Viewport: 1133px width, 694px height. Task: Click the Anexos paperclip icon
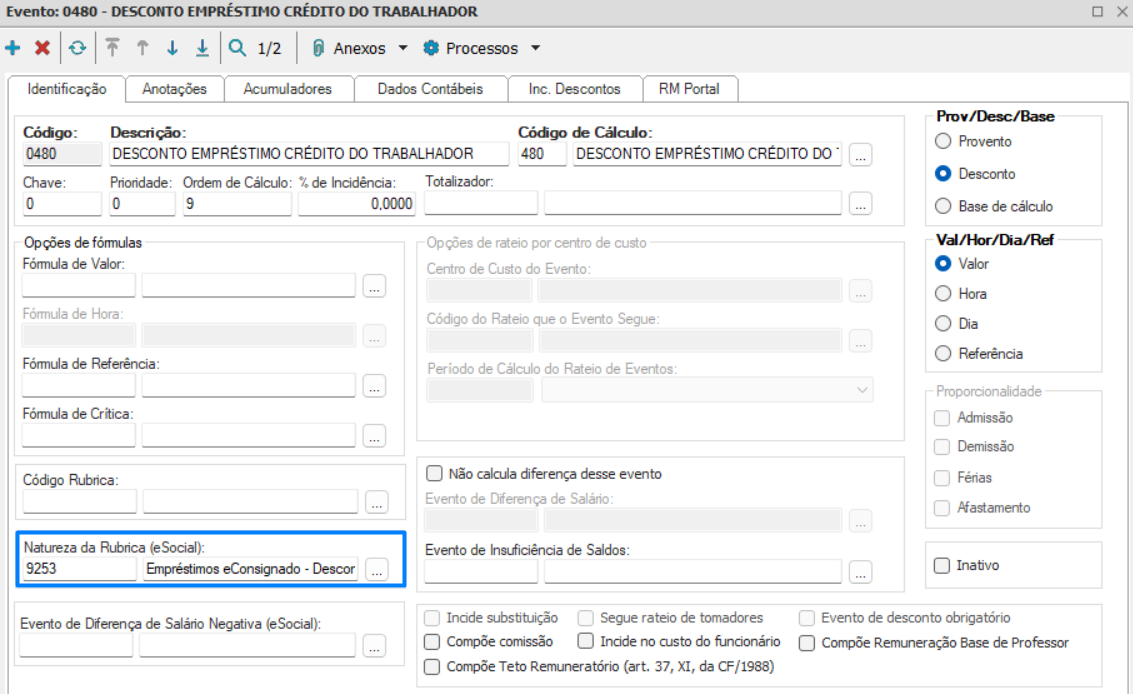(318, 48)
